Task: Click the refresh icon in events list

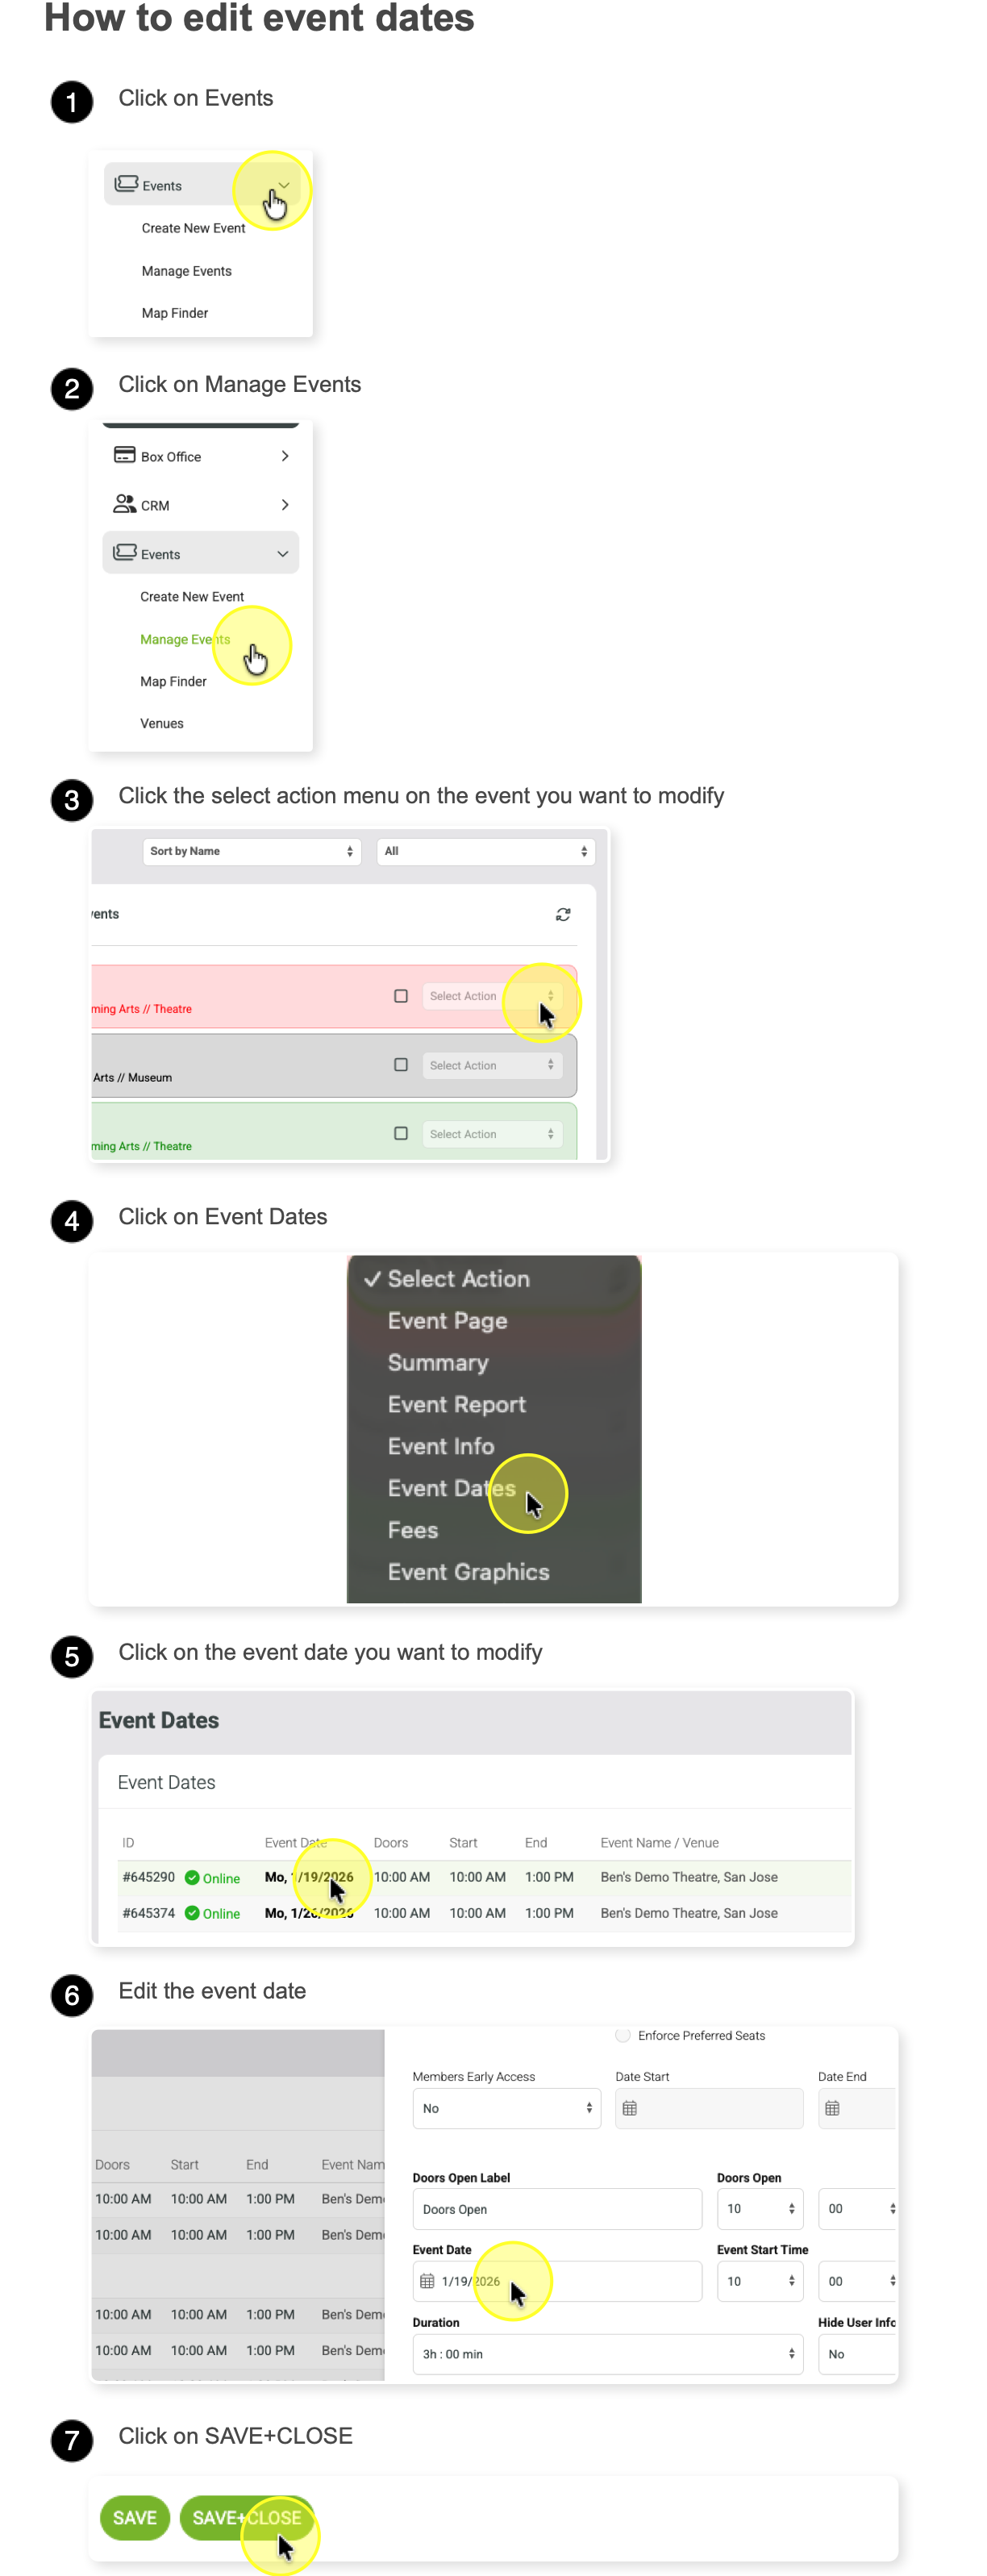Action: pyautogui.click(x=563, y=914)
